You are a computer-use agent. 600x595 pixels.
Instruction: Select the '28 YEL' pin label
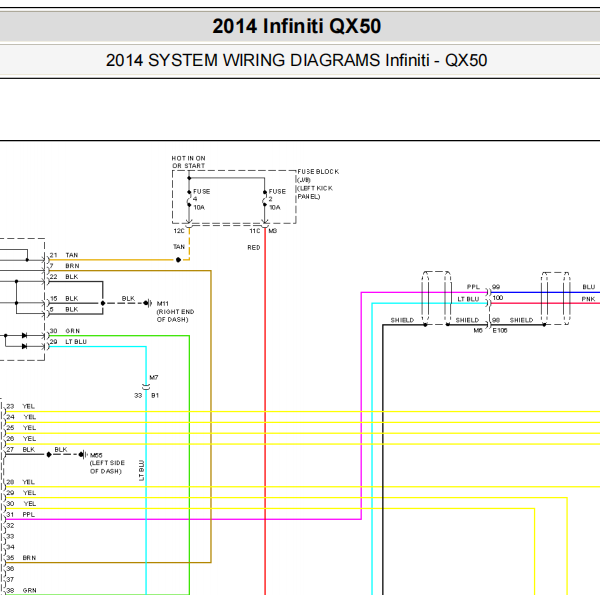(21, 482)
